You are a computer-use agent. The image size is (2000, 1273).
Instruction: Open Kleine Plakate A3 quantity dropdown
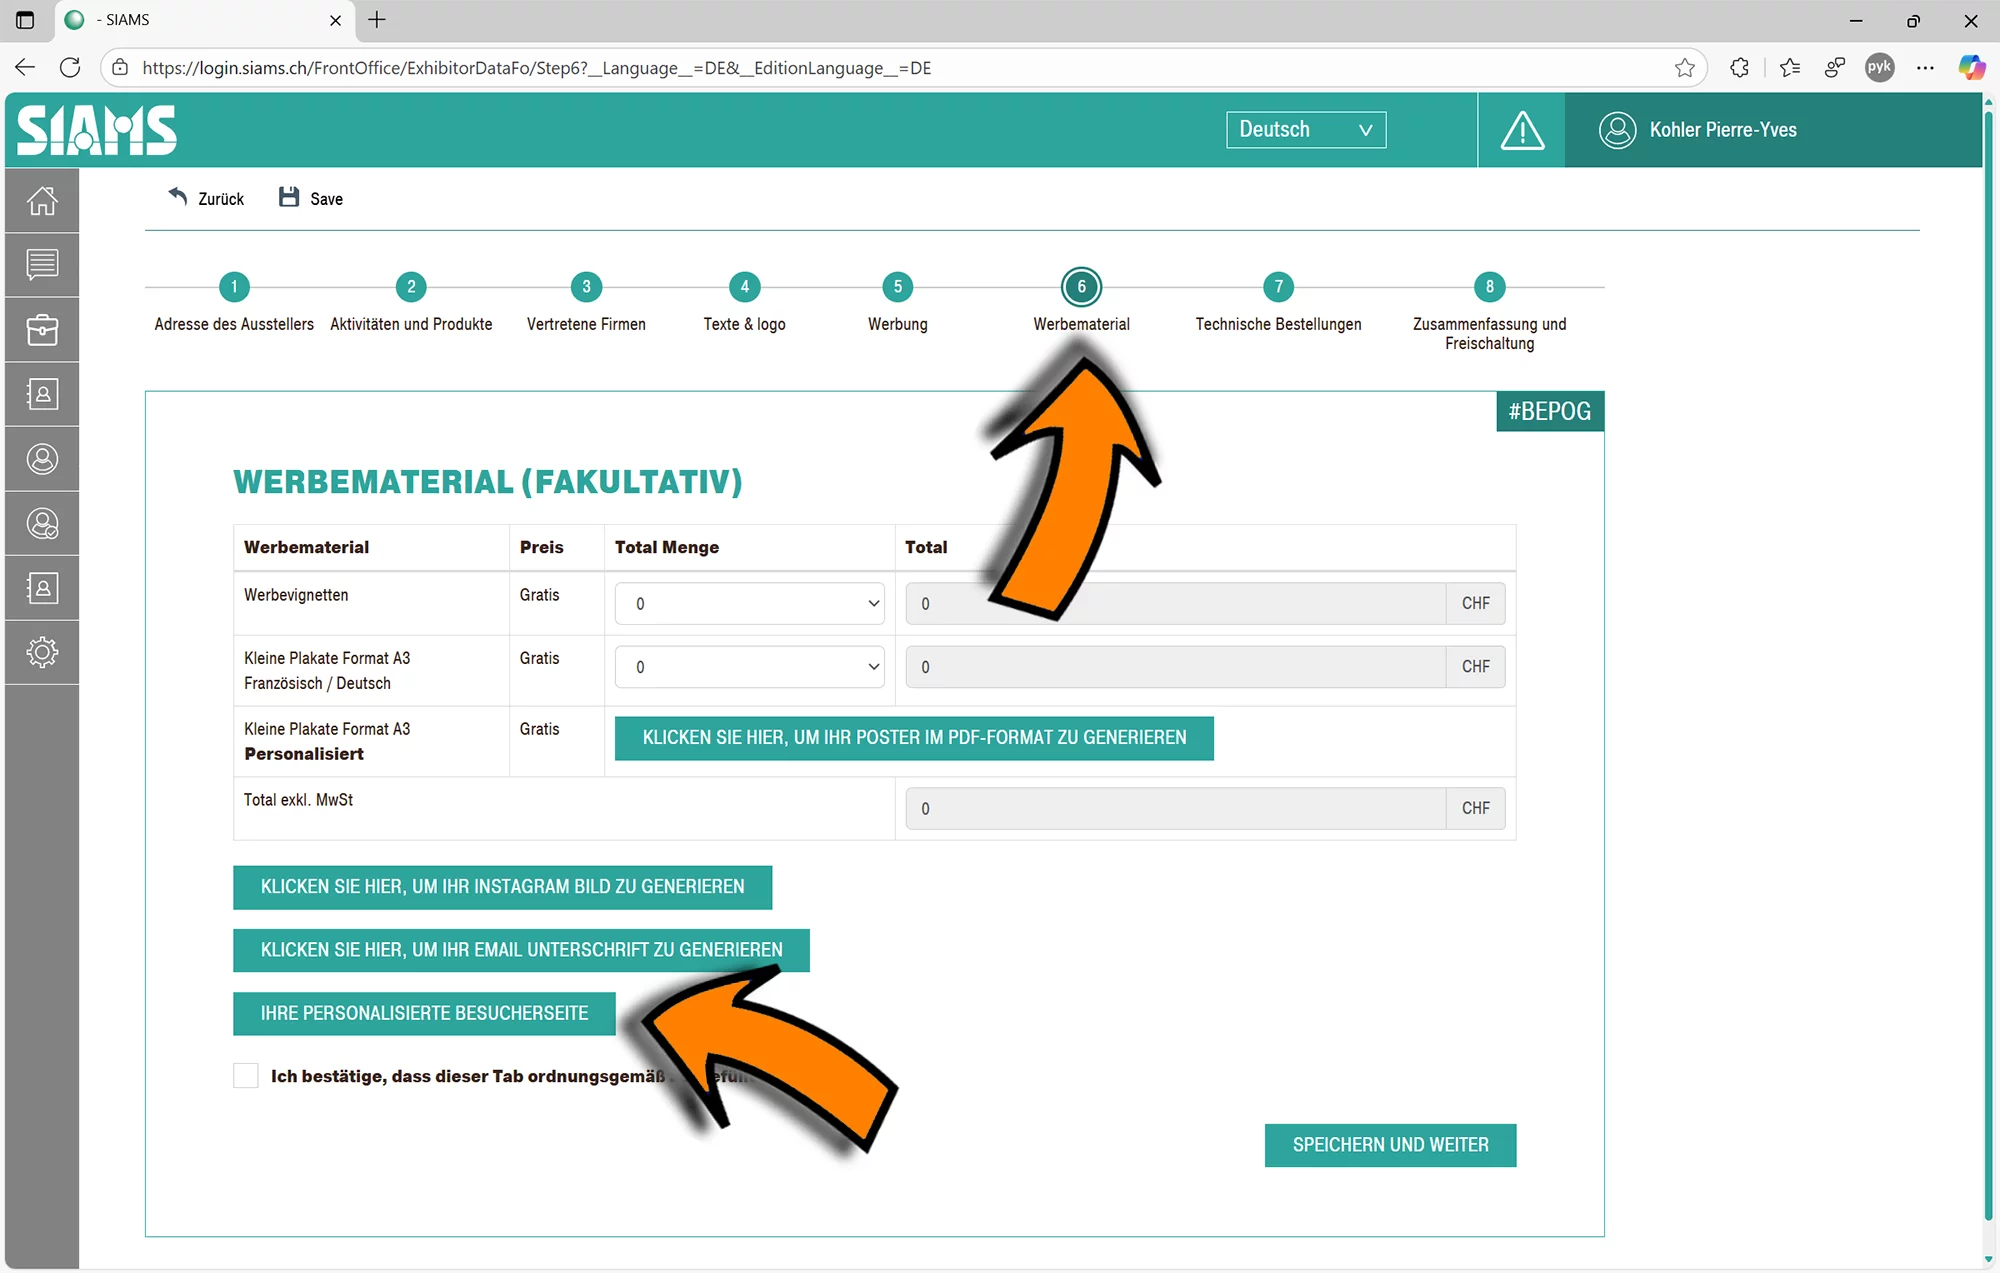tap(749, 667)
